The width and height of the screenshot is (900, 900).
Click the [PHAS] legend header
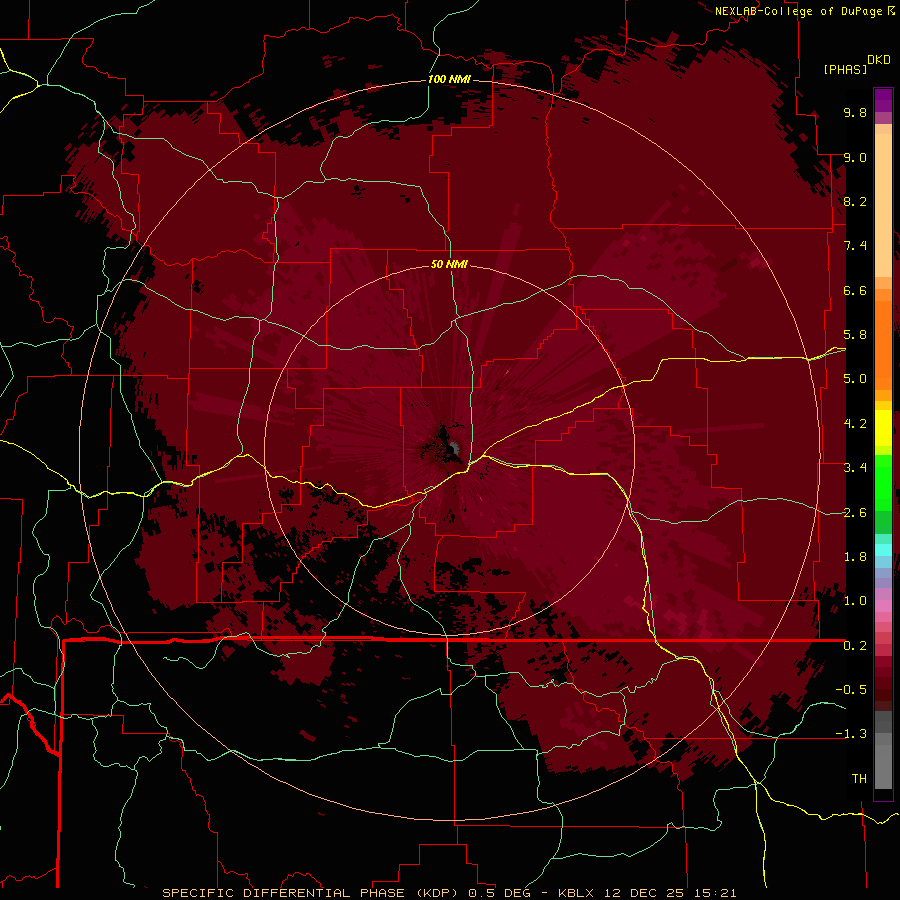pyautogui.click(x=845, y=69)
